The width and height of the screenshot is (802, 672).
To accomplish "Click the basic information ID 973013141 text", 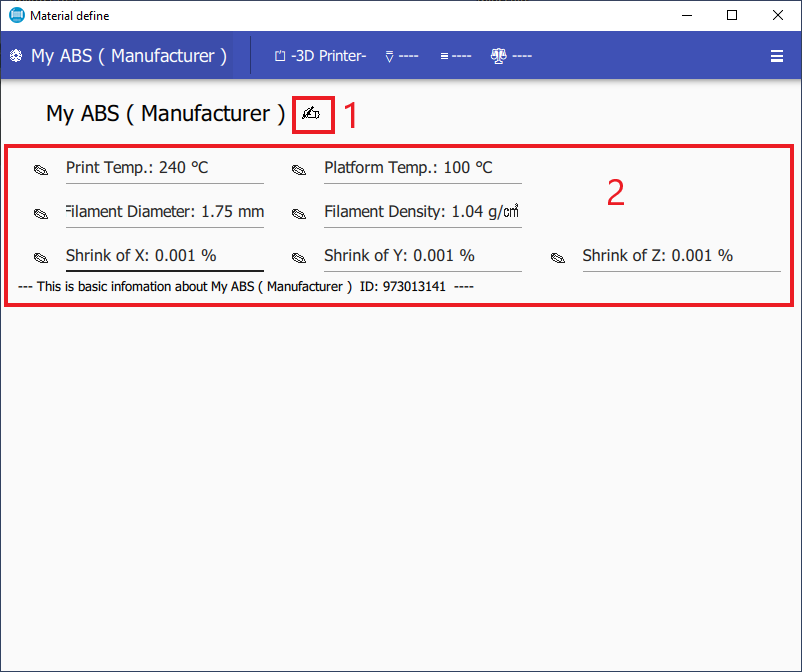I will pos(246,286).
